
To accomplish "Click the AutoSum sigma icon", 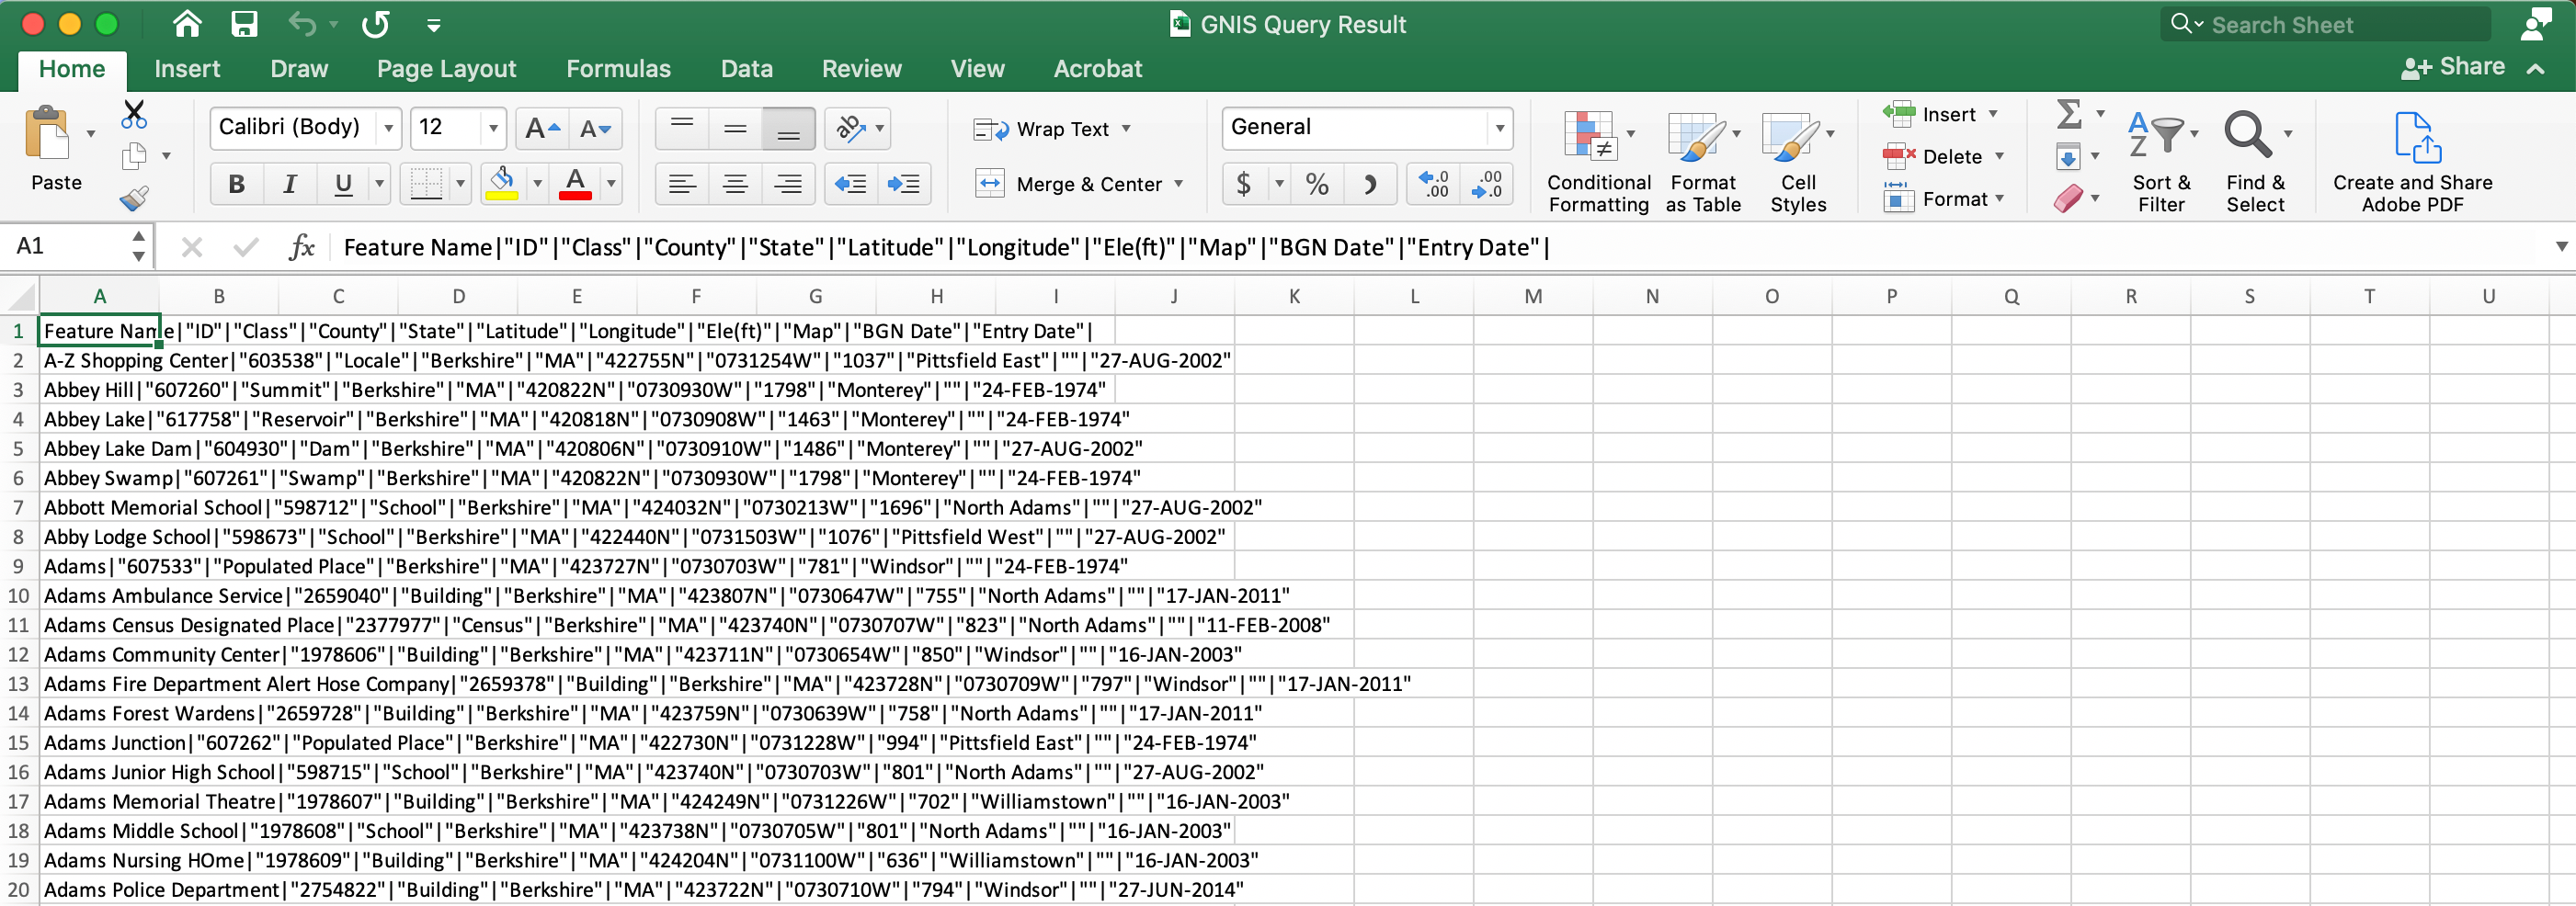I will (2068, 114).
